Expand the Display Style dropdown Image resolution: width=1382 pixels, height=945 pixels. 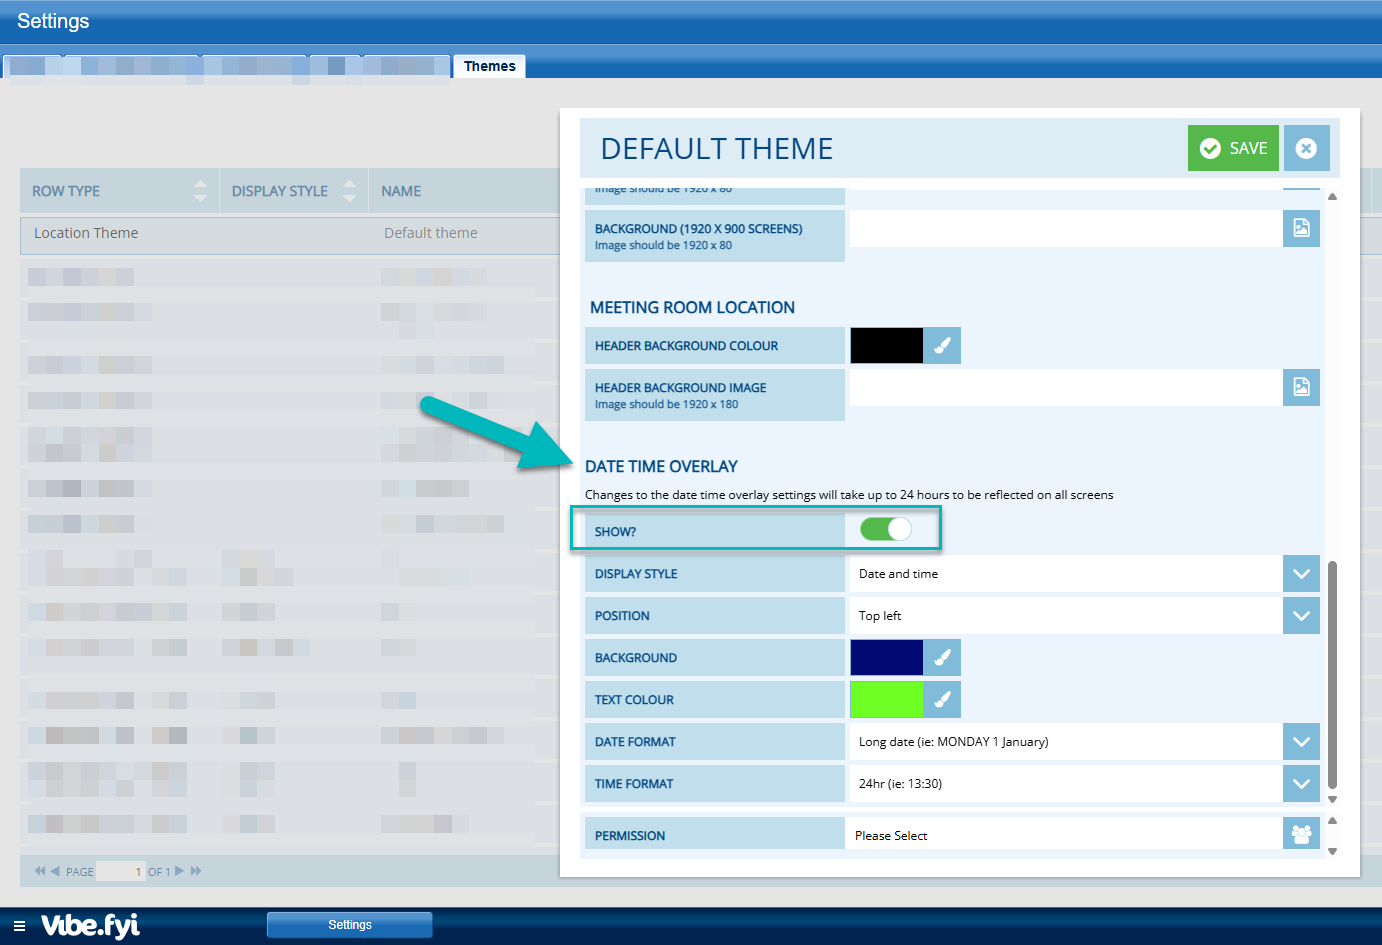point(1301,574)
